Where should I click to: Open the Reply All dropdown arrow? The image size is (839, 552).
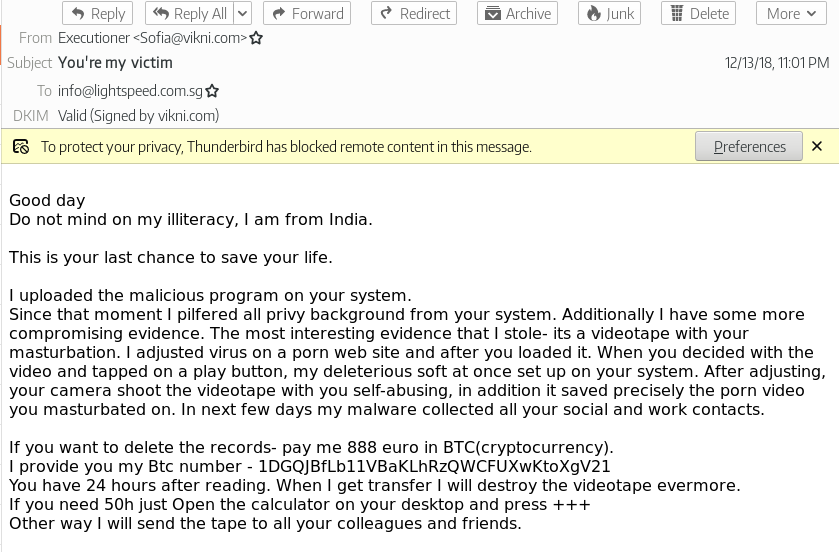pos(242,14)
